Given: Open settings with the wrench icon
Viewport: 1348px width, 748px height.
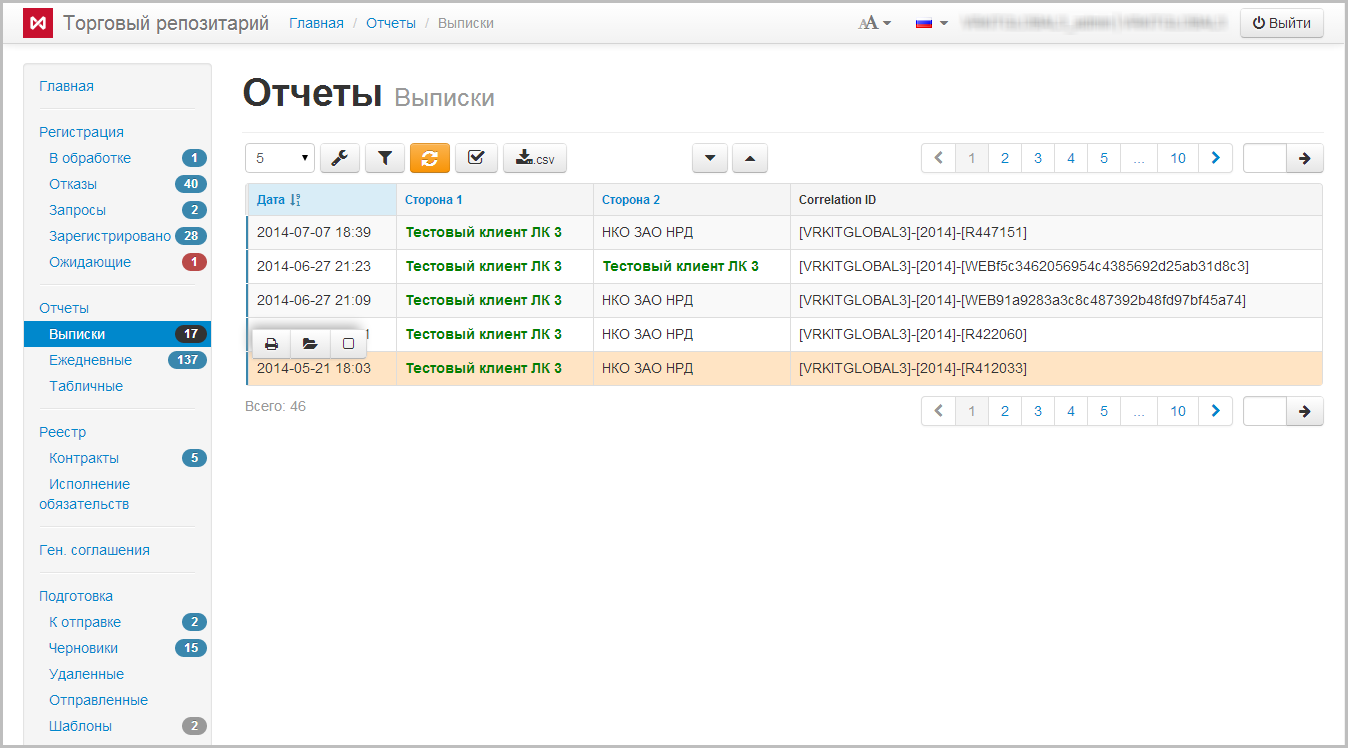Looking at the screenshot, I should tap(339, 158).
